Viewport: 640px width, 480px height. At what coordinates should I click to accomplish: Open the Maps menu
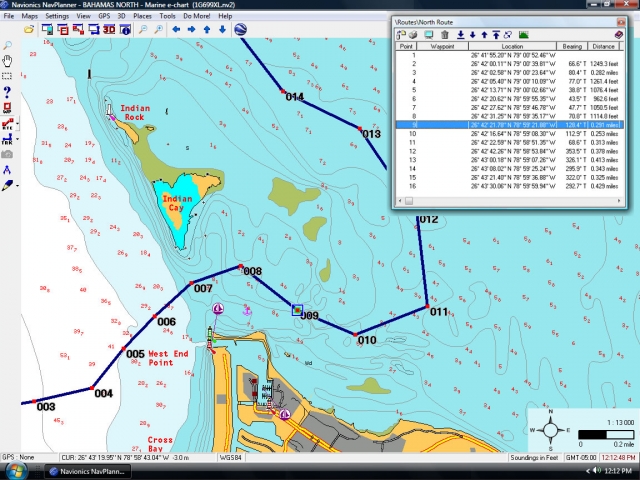tap(30, 16)
